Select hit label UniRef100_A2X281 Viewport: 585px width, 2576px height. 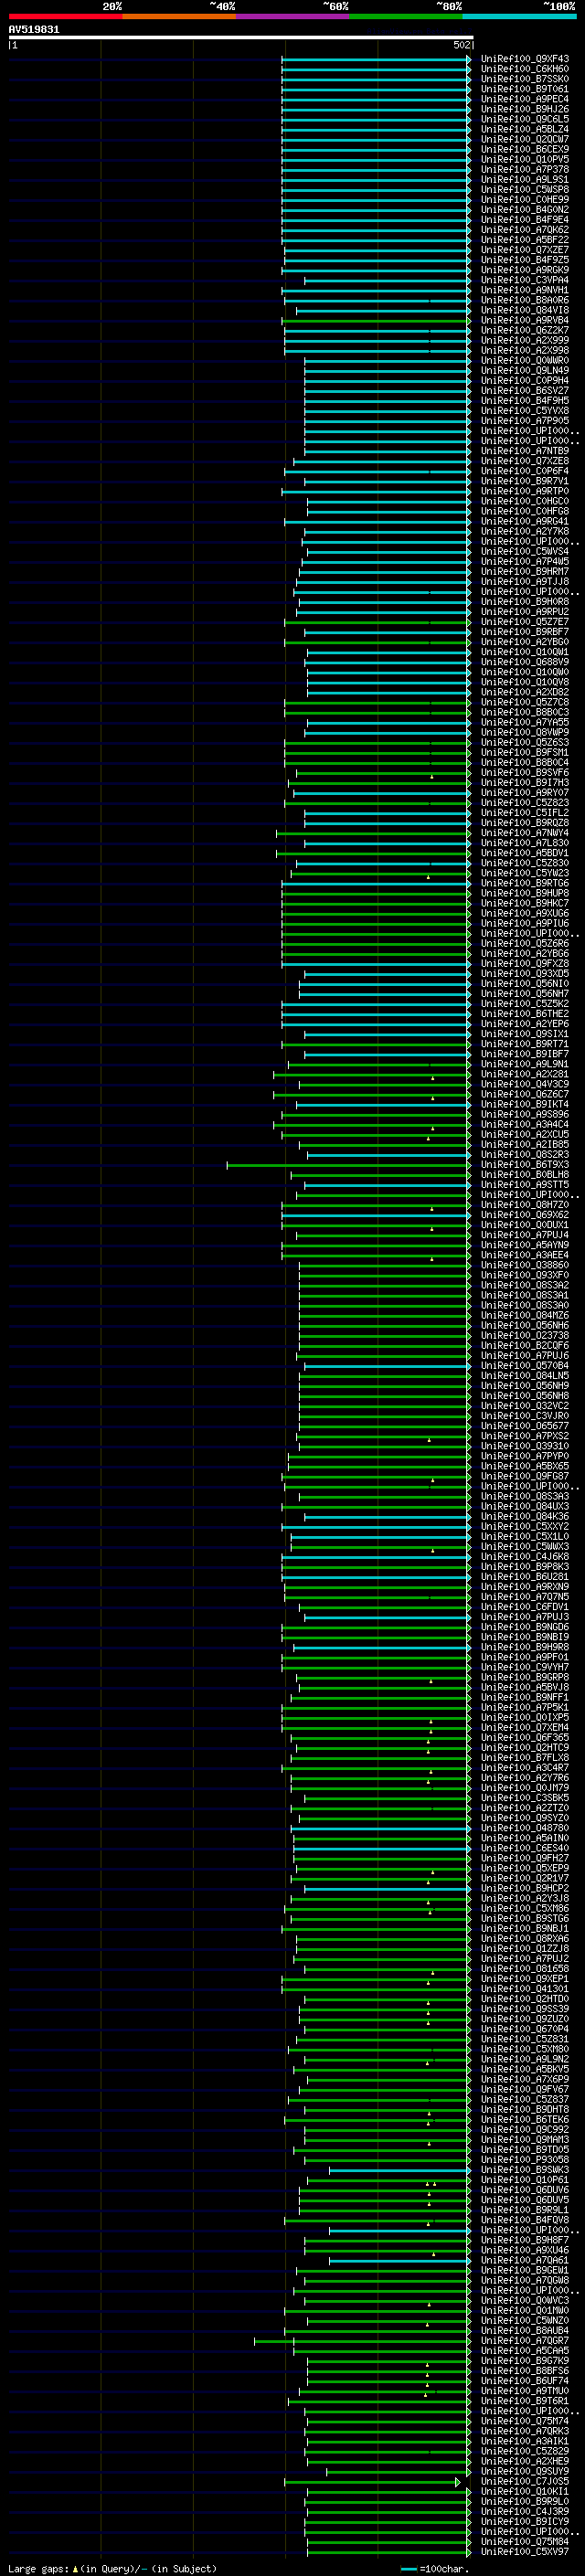525,1074
